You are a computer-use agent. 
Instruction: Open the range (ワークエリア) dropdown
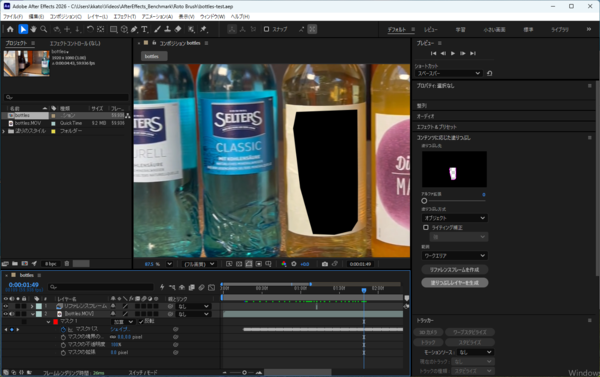454,255
